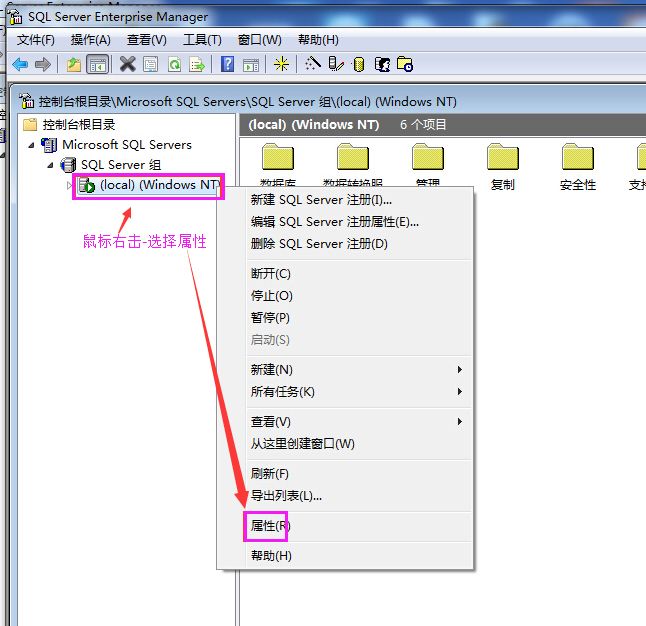Click the New database cylinder icon
The image size is (646, 626).
coord(359,64)
